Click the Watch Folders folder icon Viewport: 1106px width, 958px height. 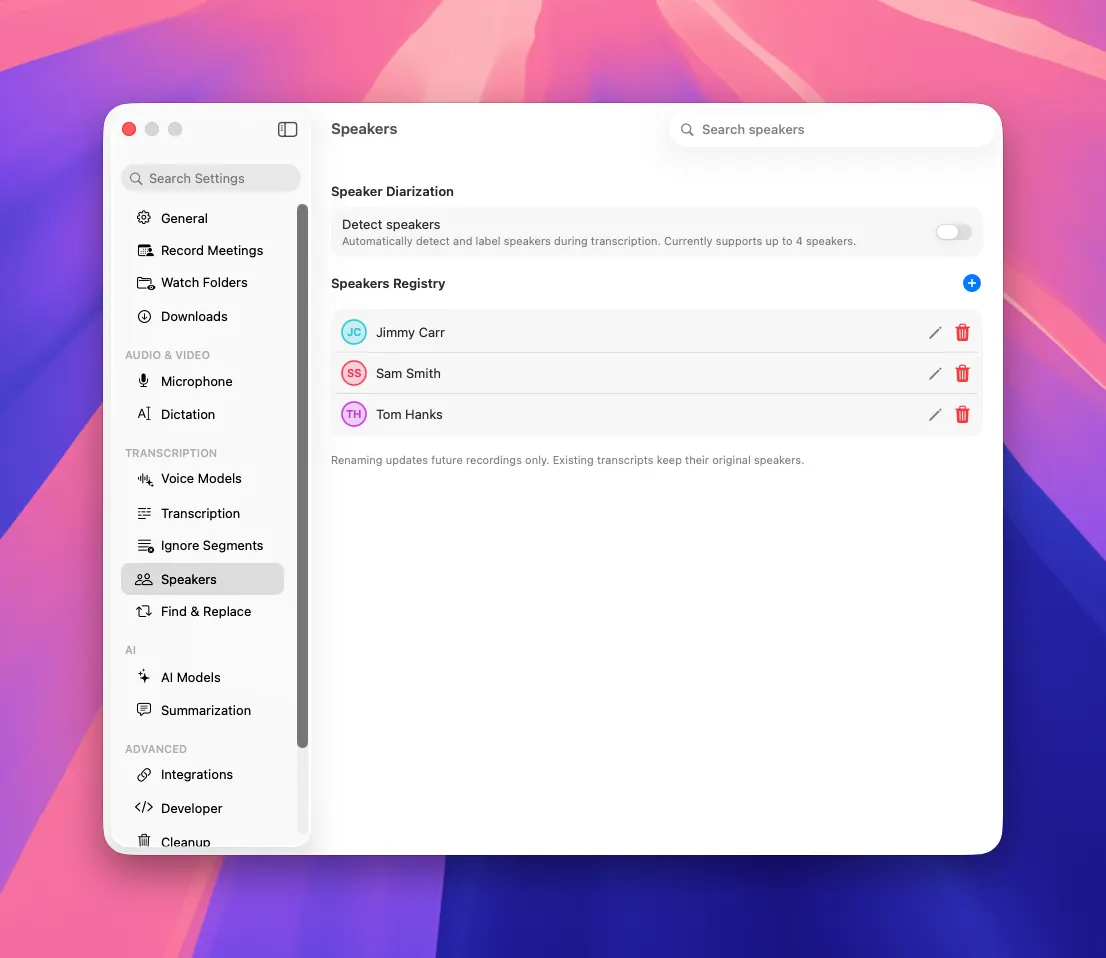145,283
